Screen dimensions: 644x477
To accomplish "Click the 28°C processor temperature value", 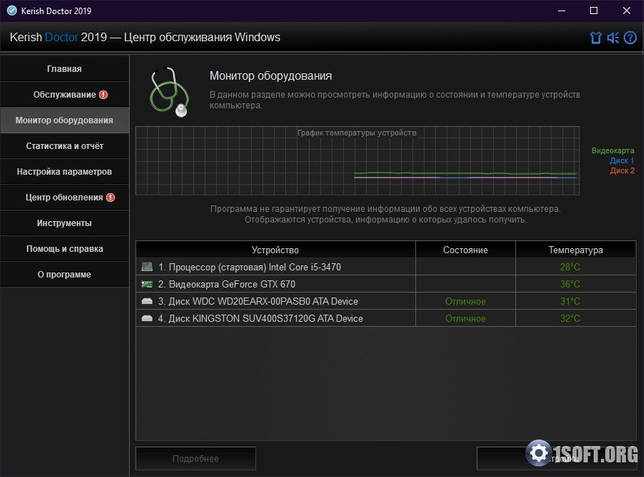I will [570, 267].
